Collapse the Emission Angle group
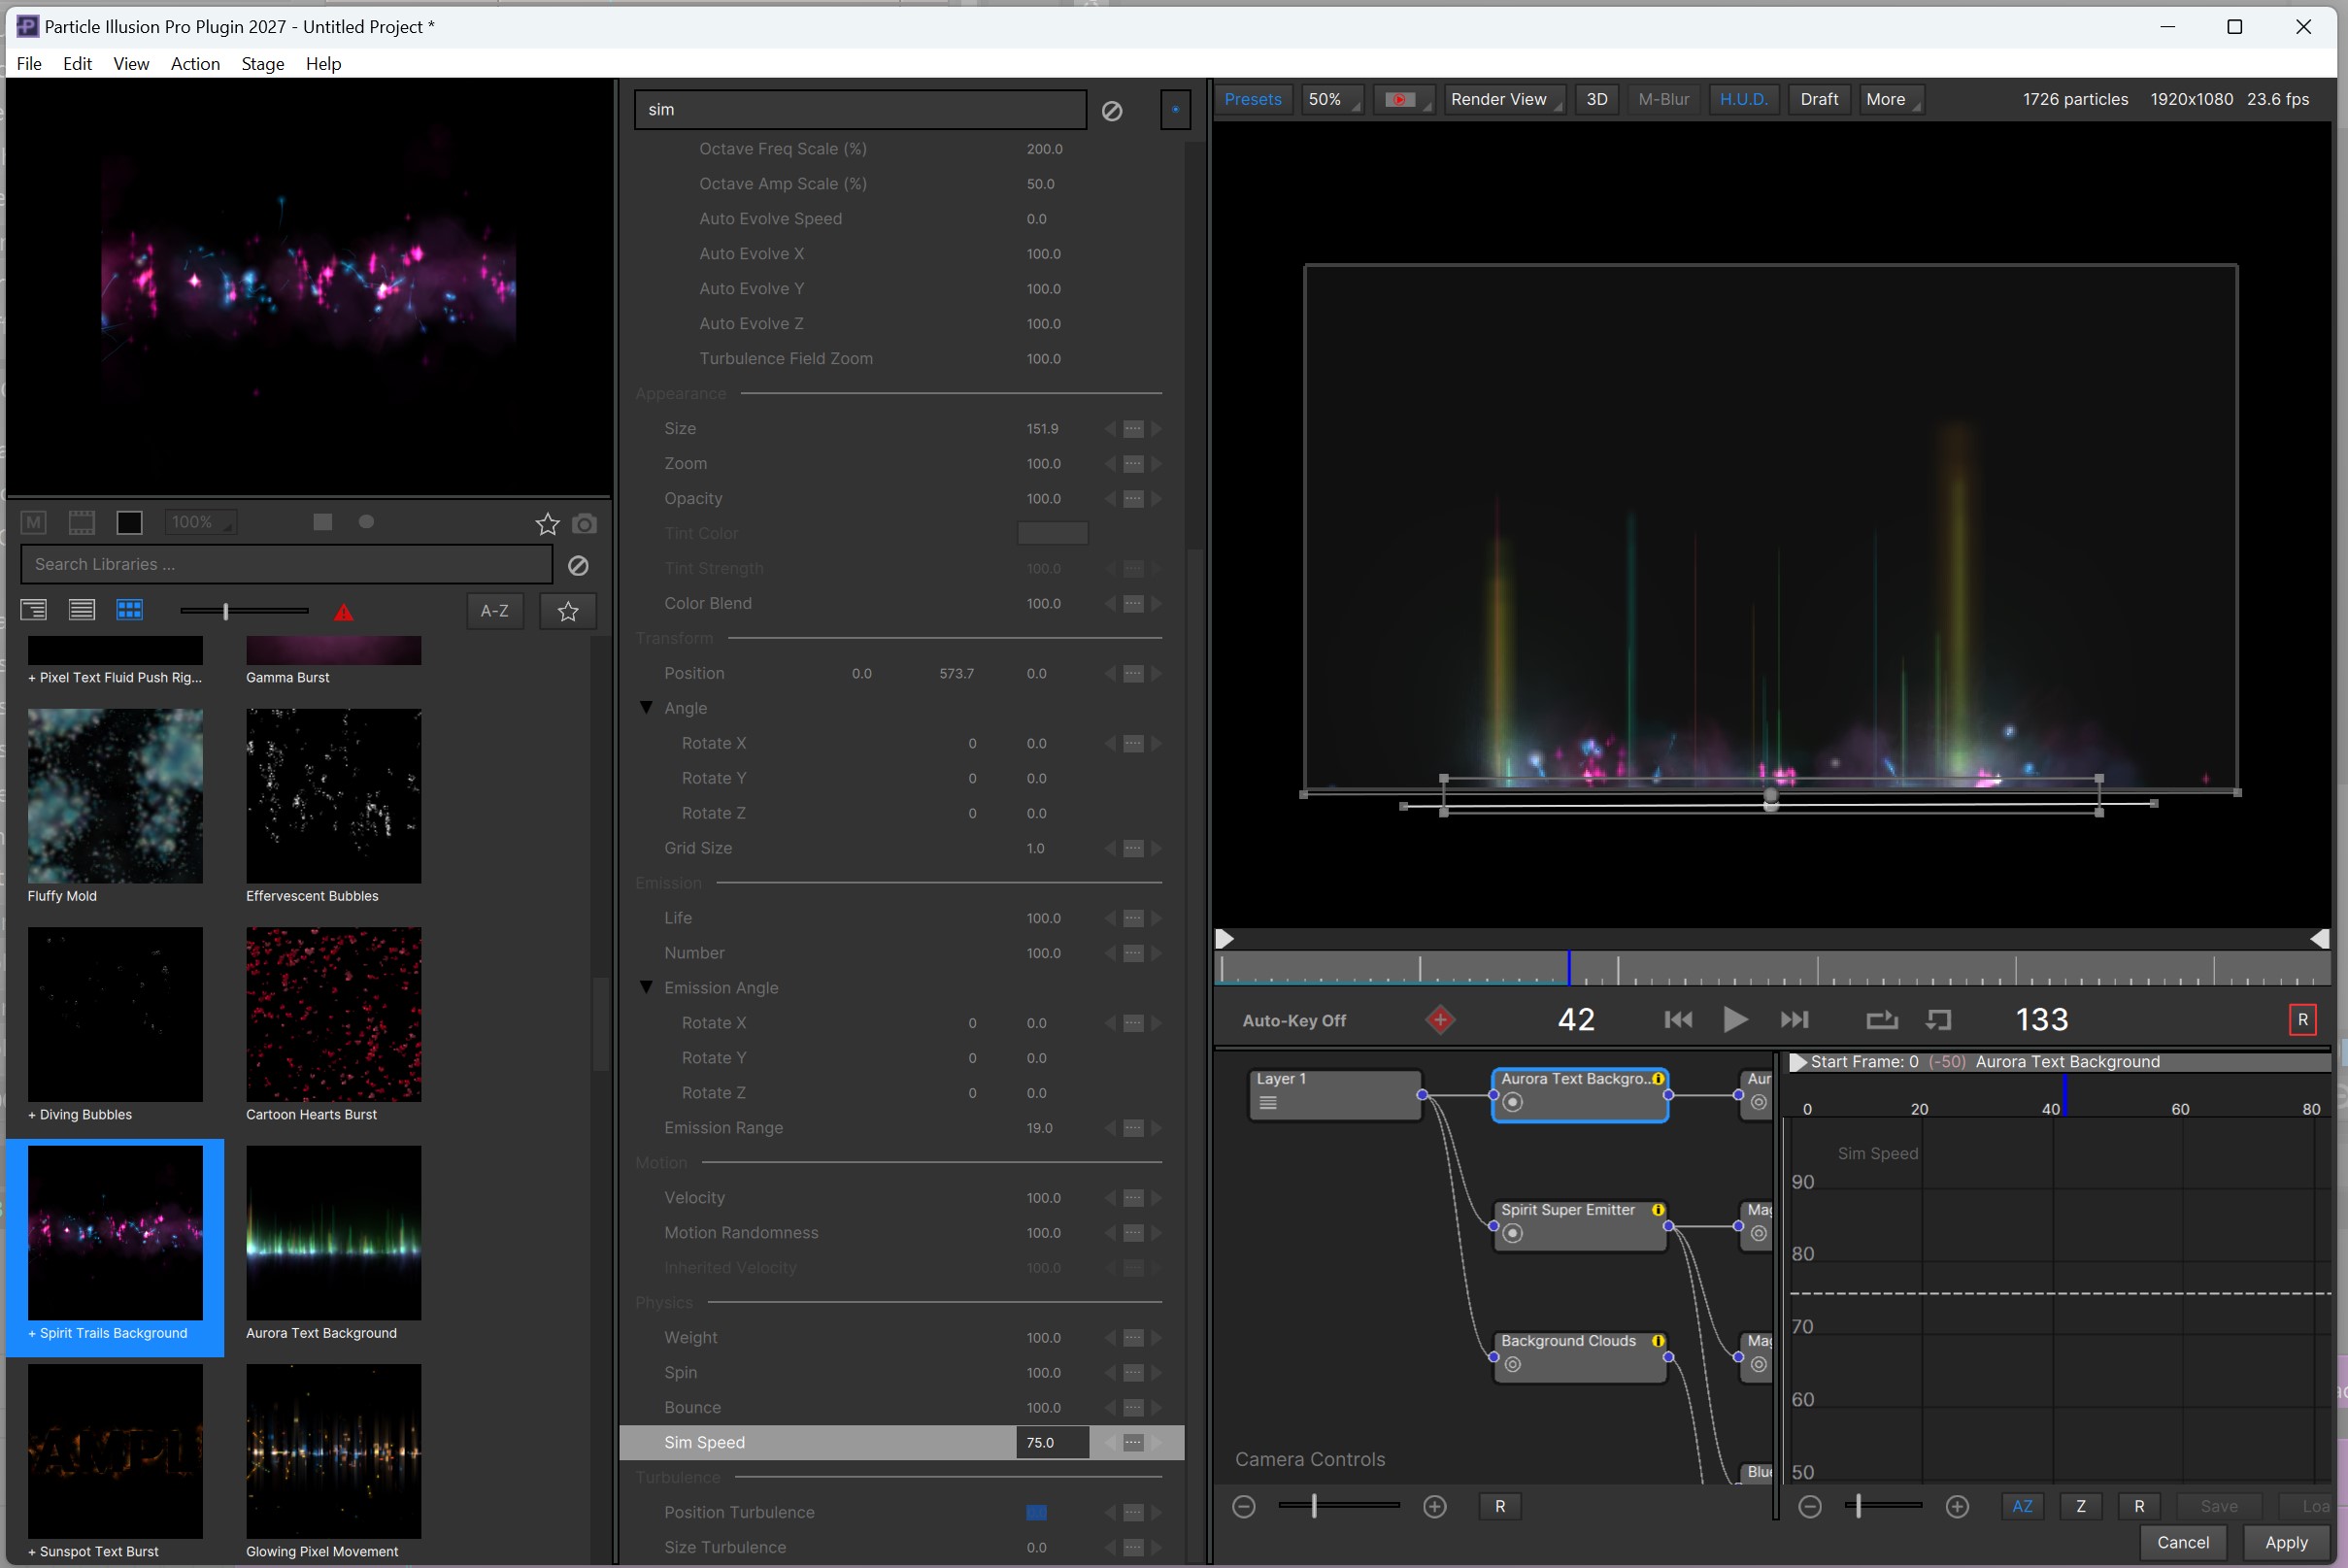The image size is (2348, 1568). (646, 988)
